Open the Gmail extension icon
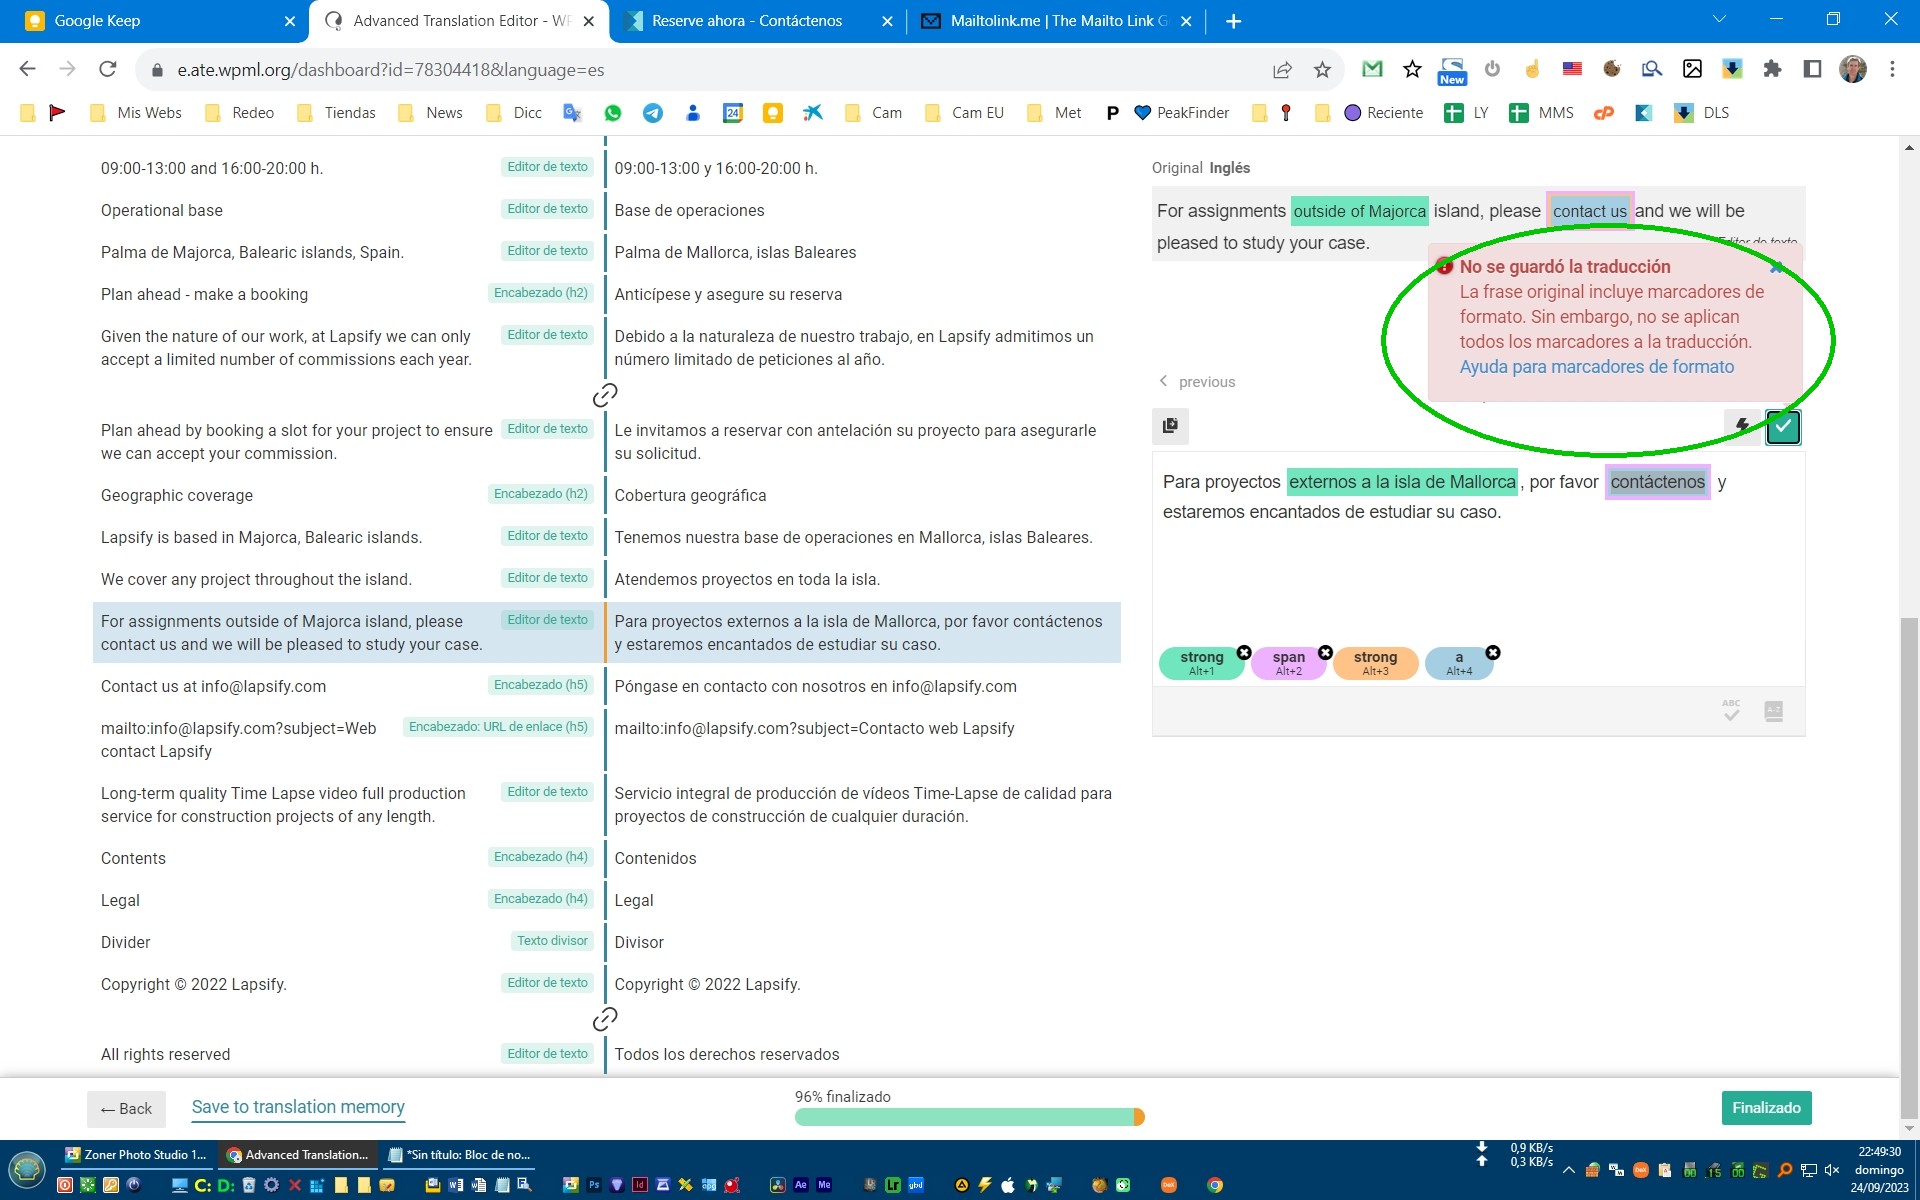This screenshot has width=1920, height=1200. (1372, 69)
